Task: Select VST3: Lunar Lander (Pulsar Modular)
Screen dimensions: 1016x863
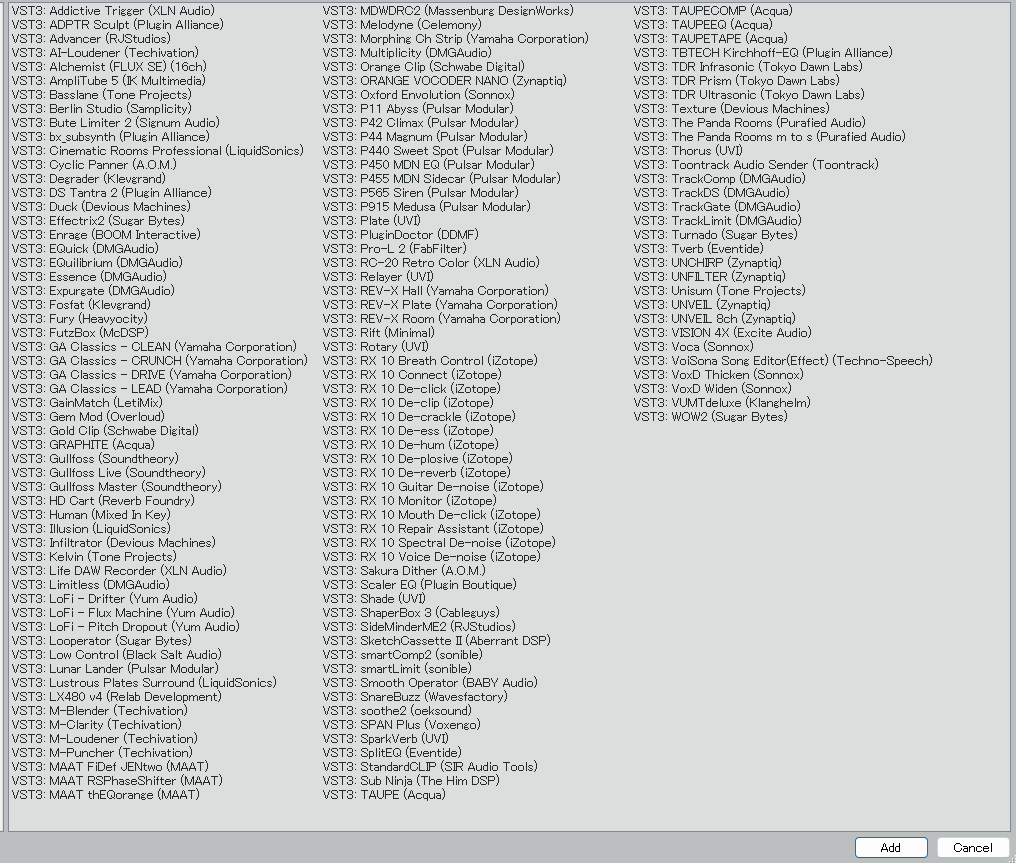Action: click(x=115, y=669)
